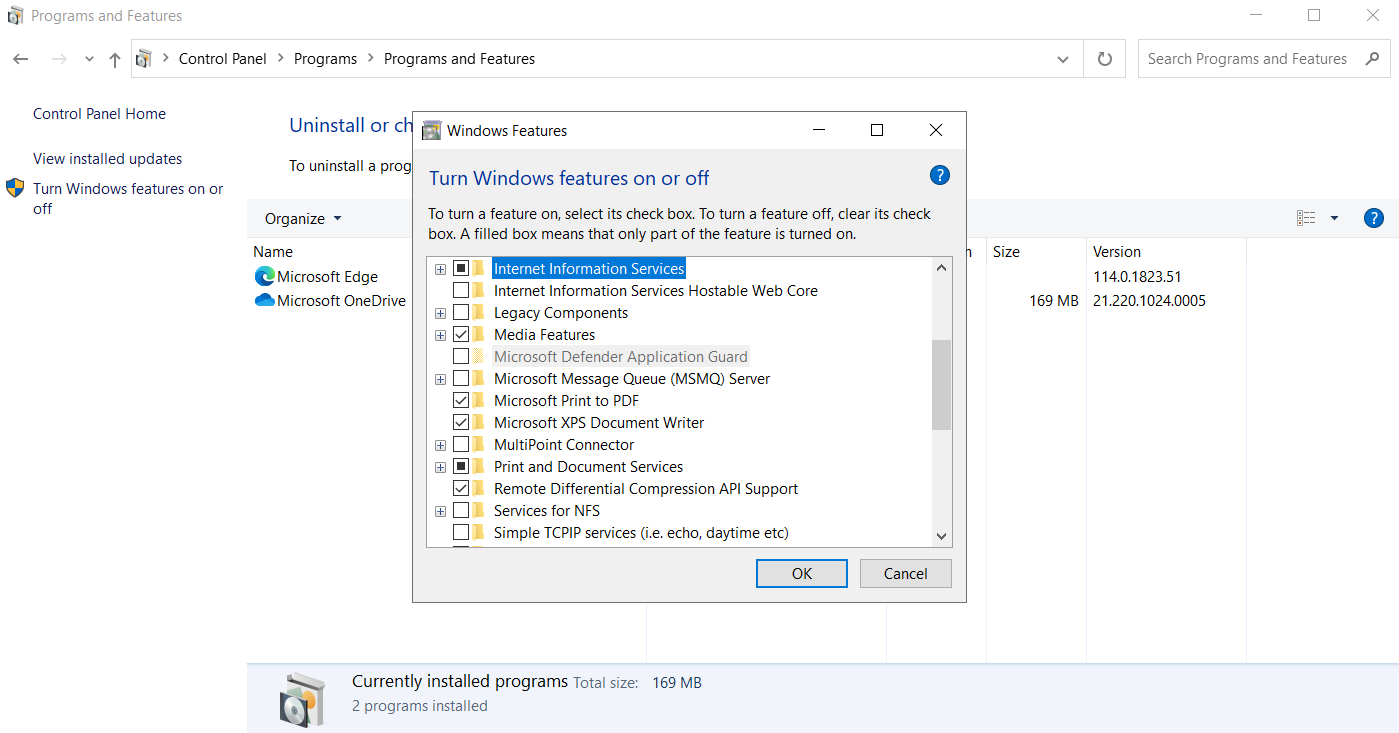Uncheck the Media Features checkbox

pyautogui.click(x=461, y=335)
